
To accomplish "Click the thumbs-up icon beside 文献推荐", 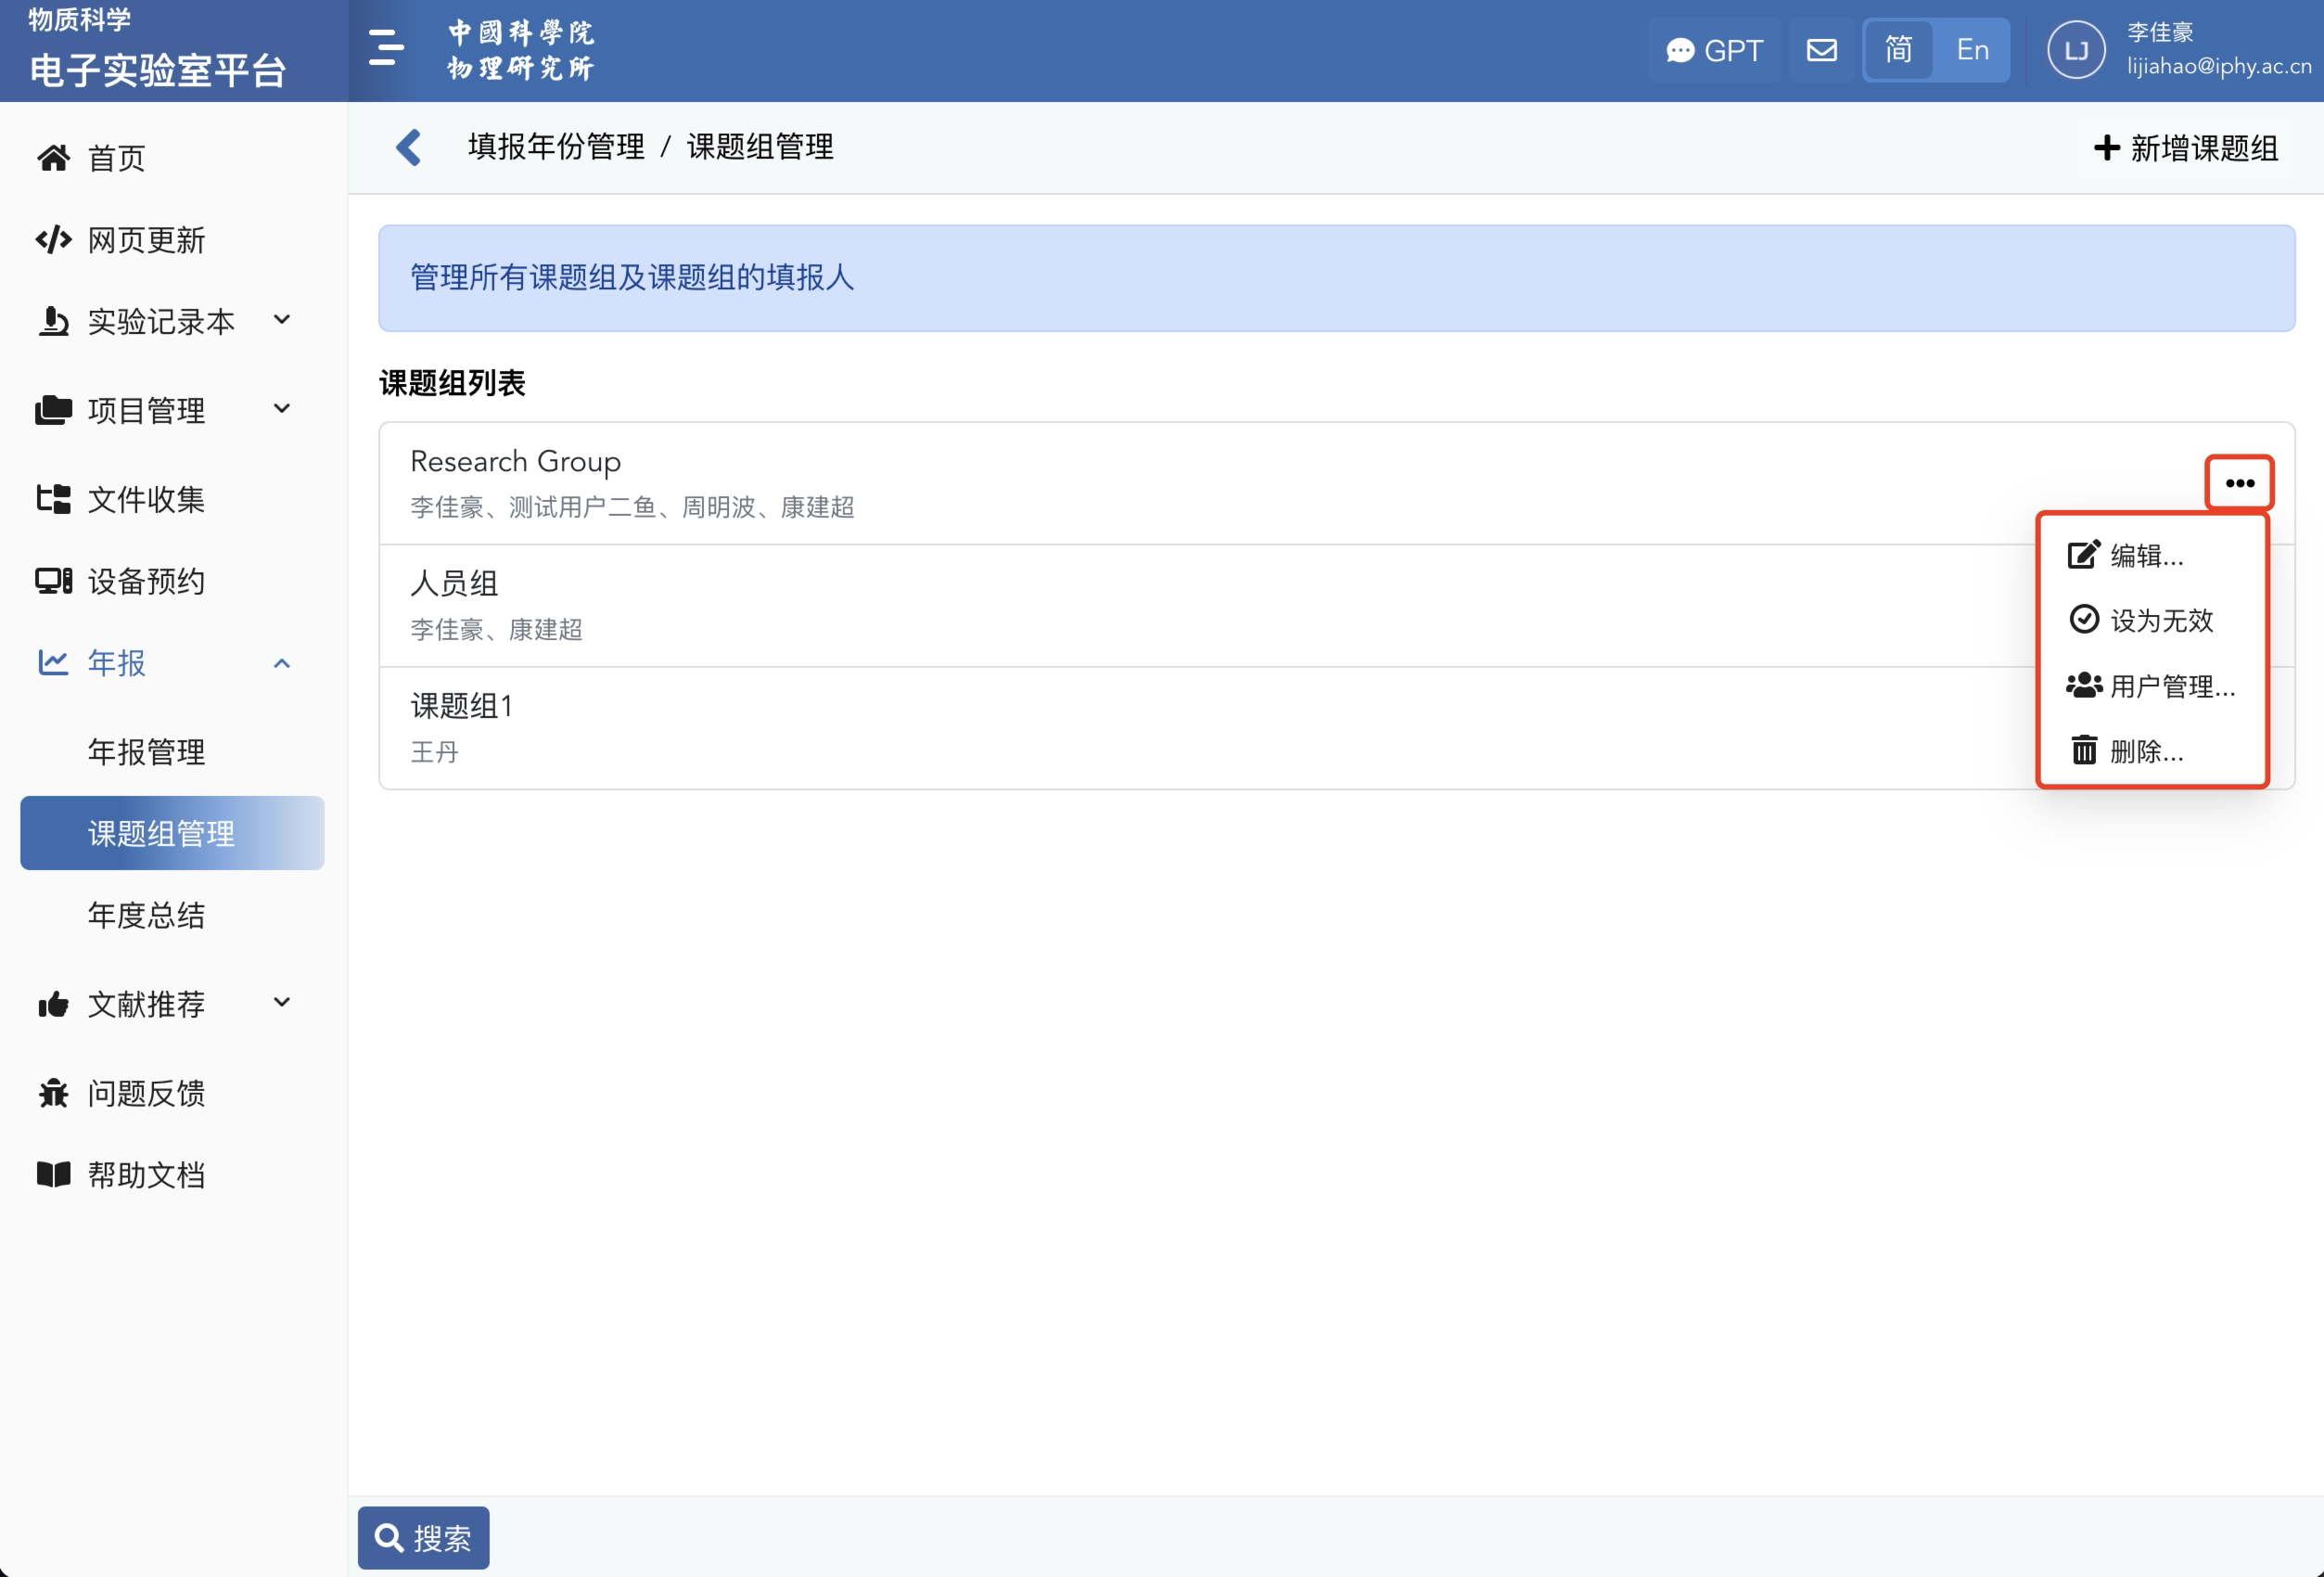I will coord(53,1004).
